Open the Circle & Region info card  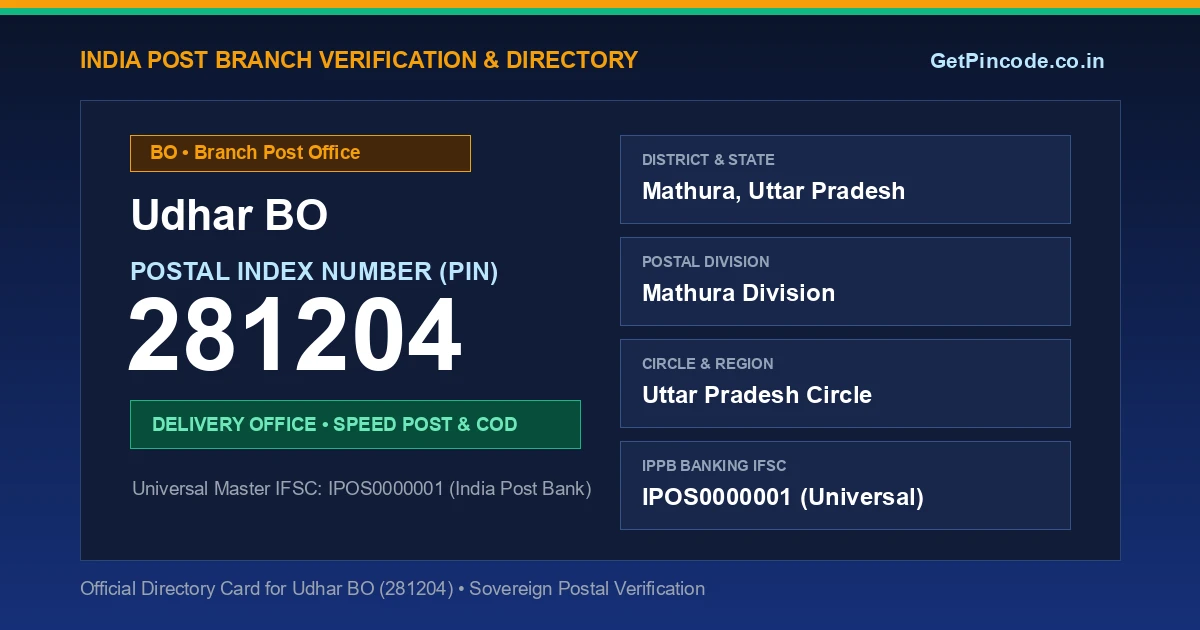tap(845, 383)
